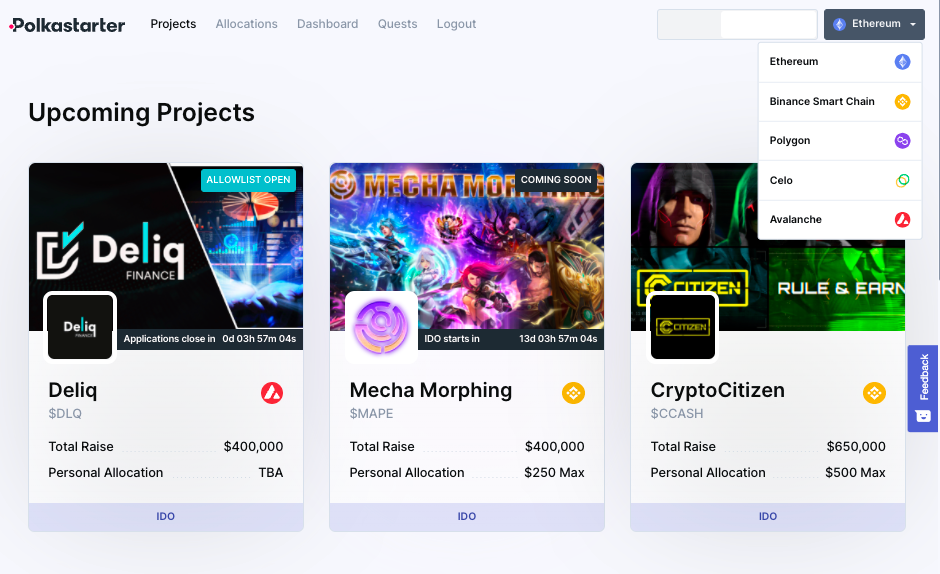Click the Binance Smart Chain yellow icon in list
940x574 pixels.
(x=902, y=101)
